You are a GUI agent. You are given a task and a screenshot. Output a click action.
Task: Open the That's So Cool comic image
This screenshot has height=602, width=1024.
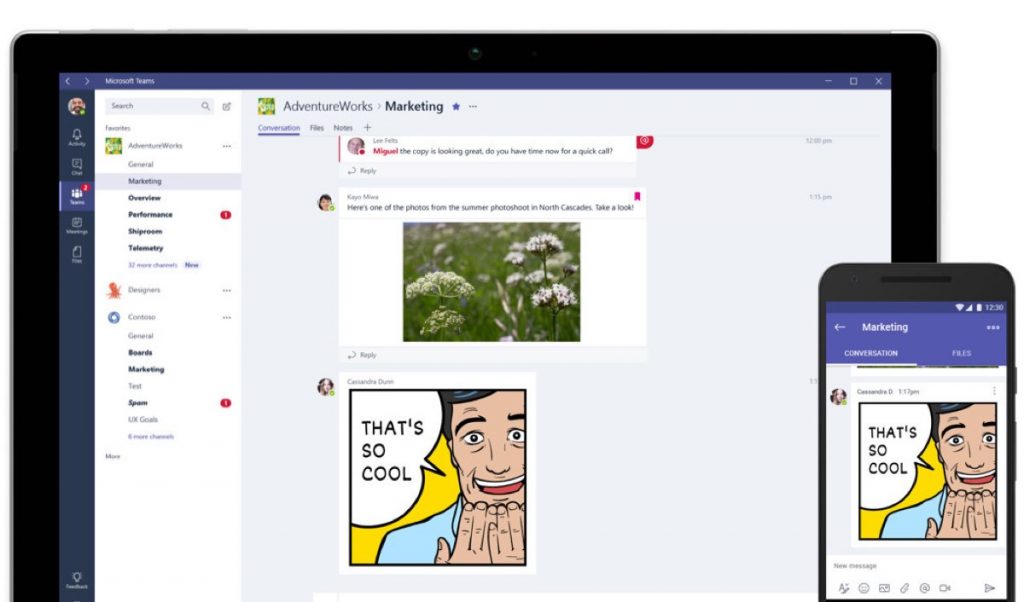pyautogui.click(x=438, y=477)
